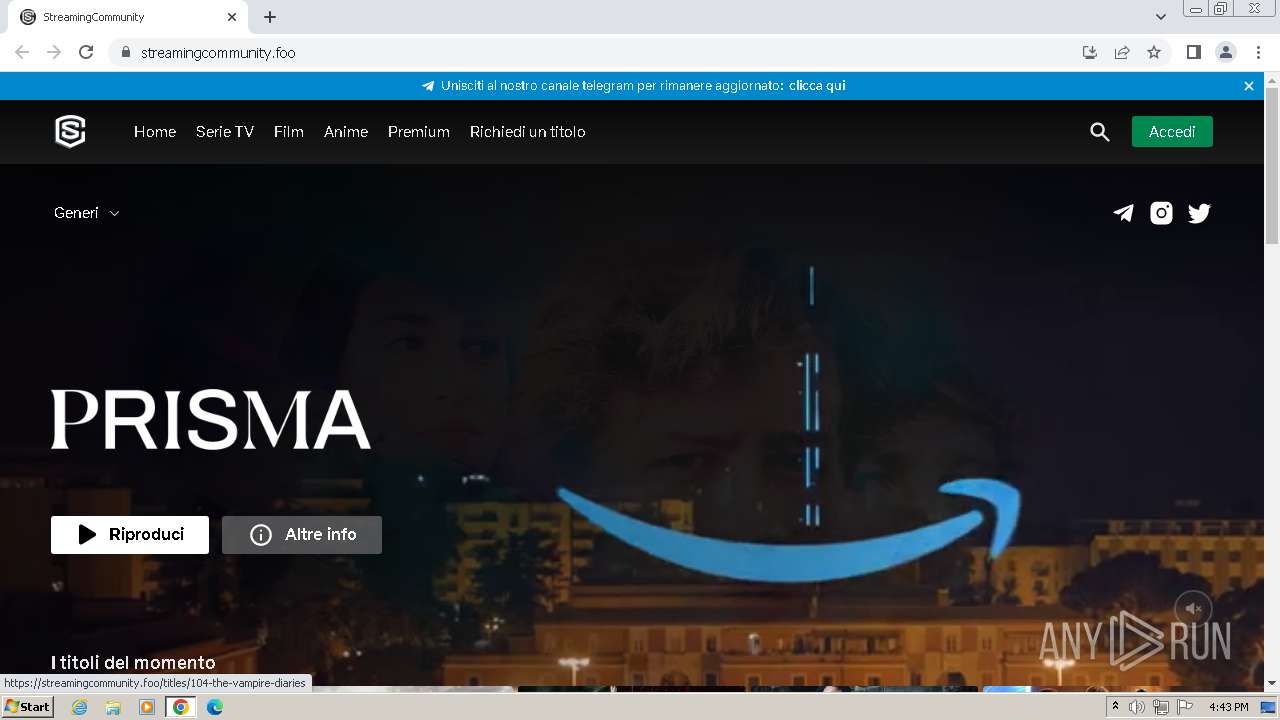Open File Explorer from taskbar
Viewport: 1280px width, 720px height.
[x=113, y=707]
